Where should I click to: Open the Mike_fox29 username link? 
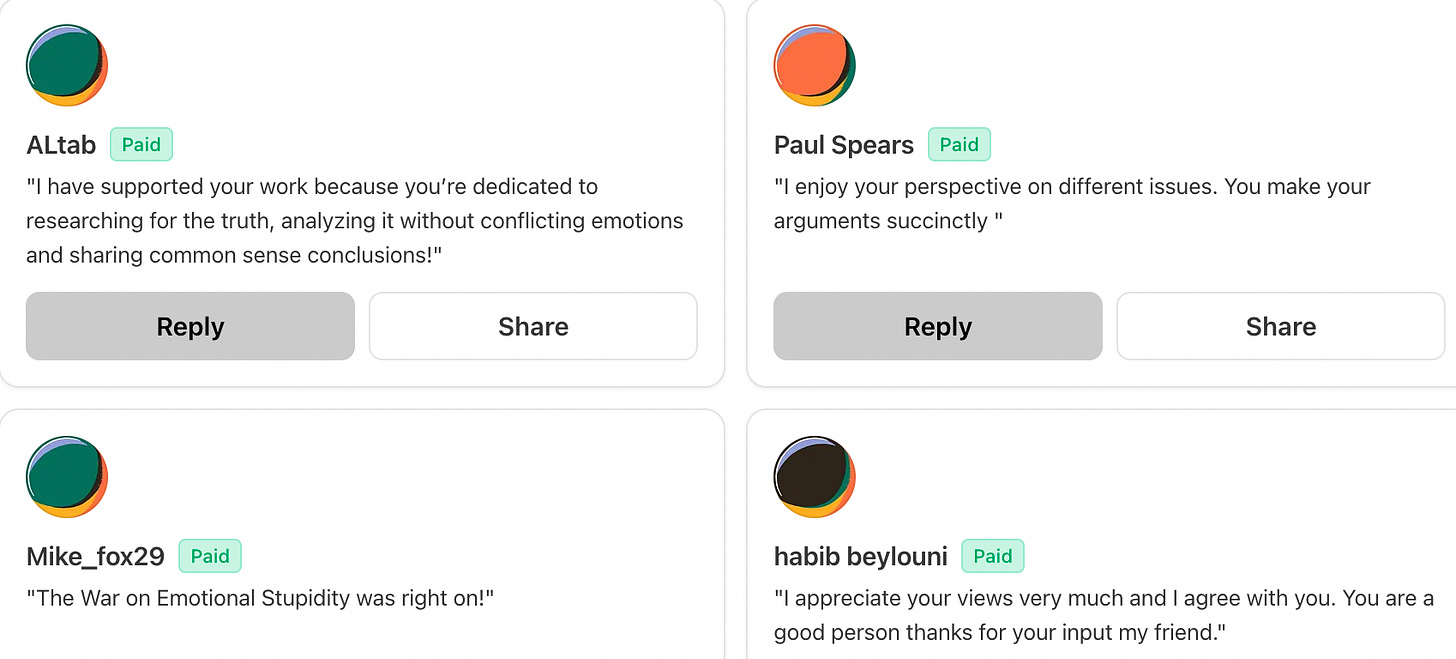tap(95, 557)
